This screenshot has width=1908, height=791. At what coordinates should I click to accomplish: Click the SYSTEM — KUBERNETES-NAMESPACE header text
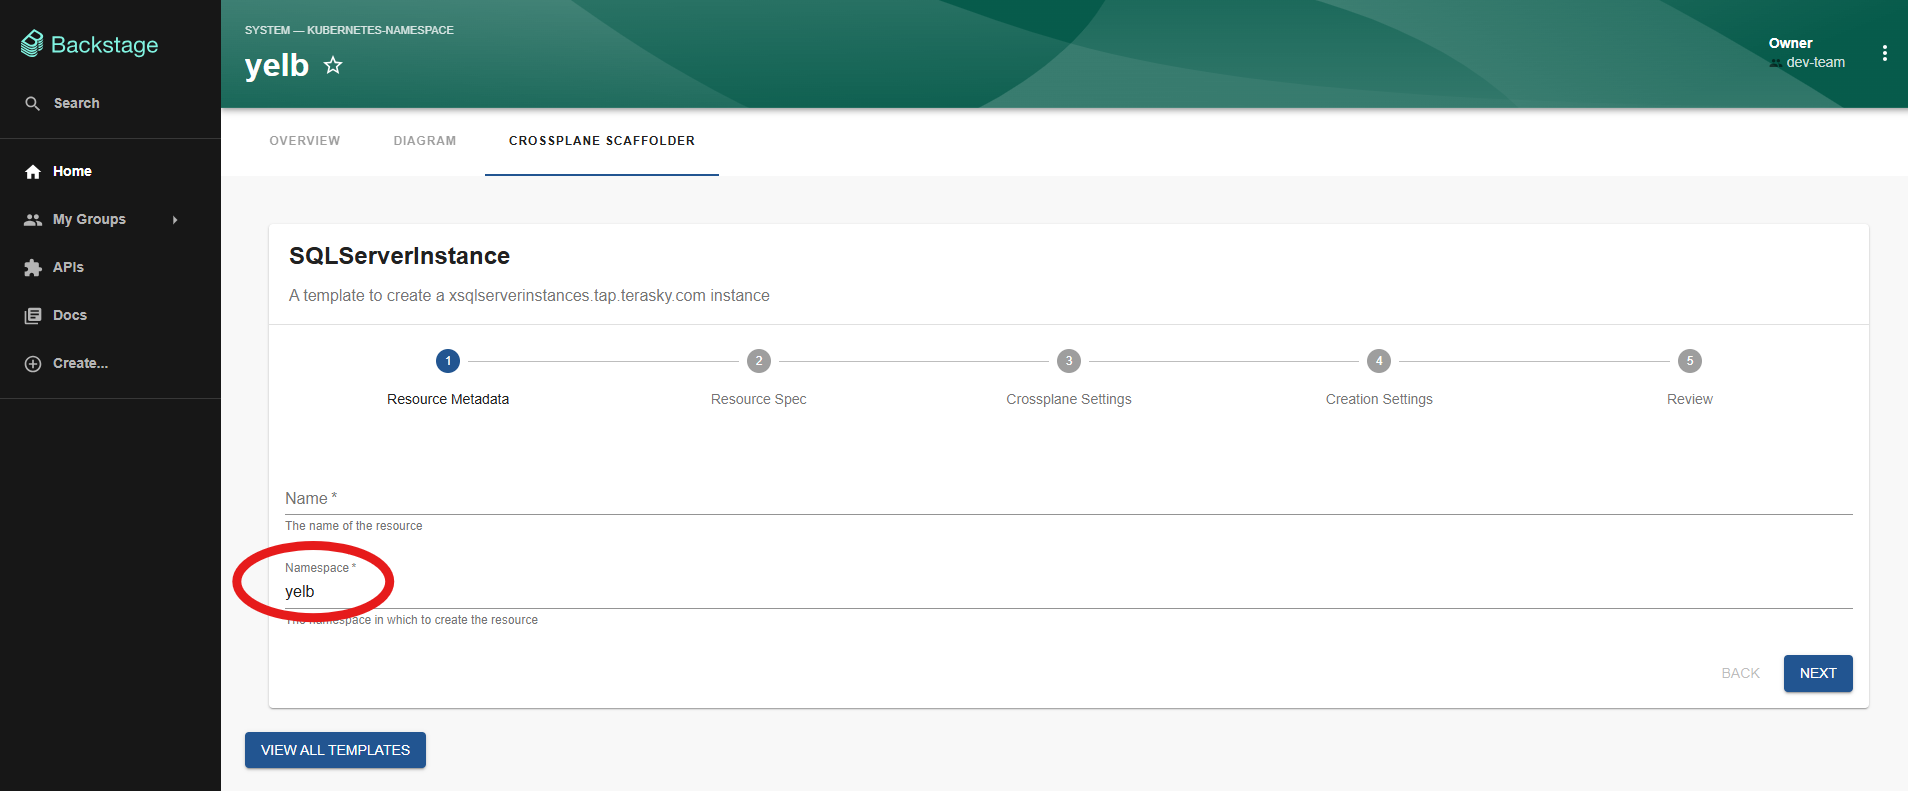click(349, 30)
